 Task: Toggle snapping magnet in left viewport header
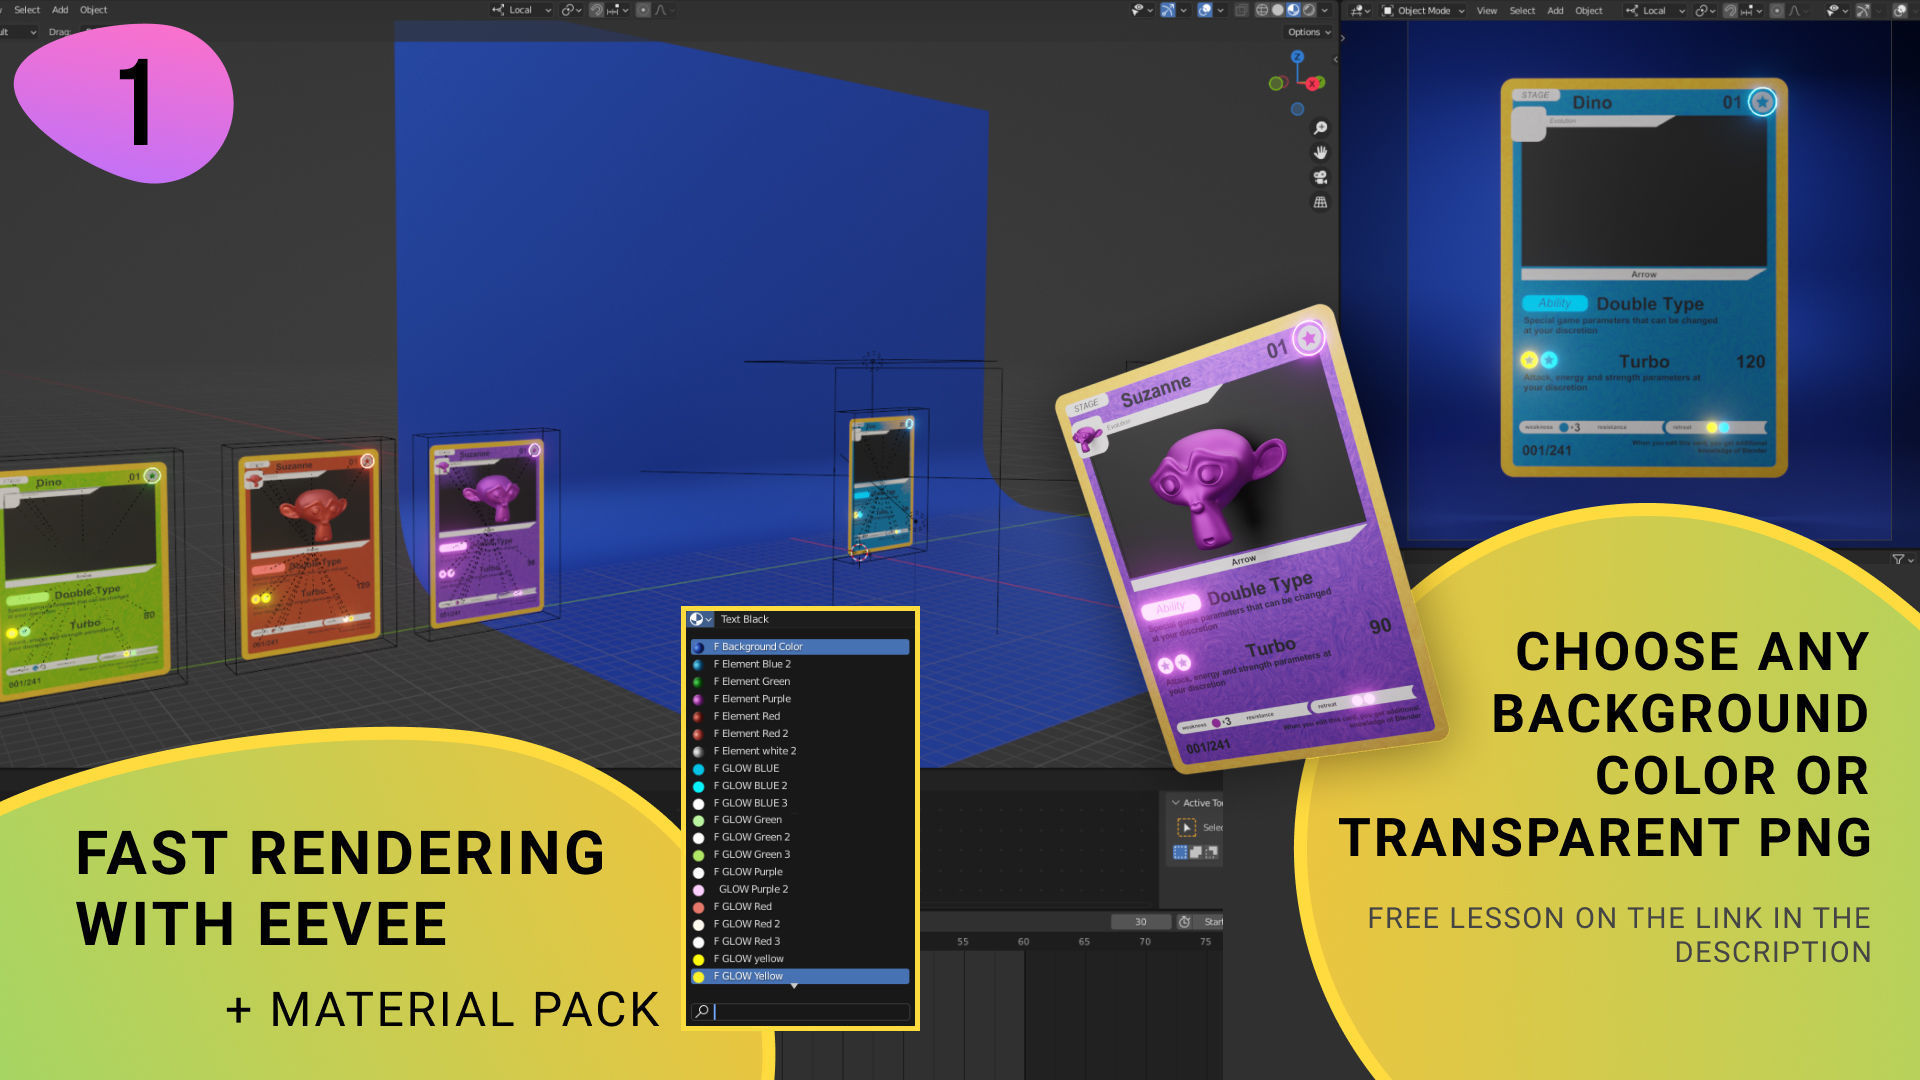pos(596,10)
